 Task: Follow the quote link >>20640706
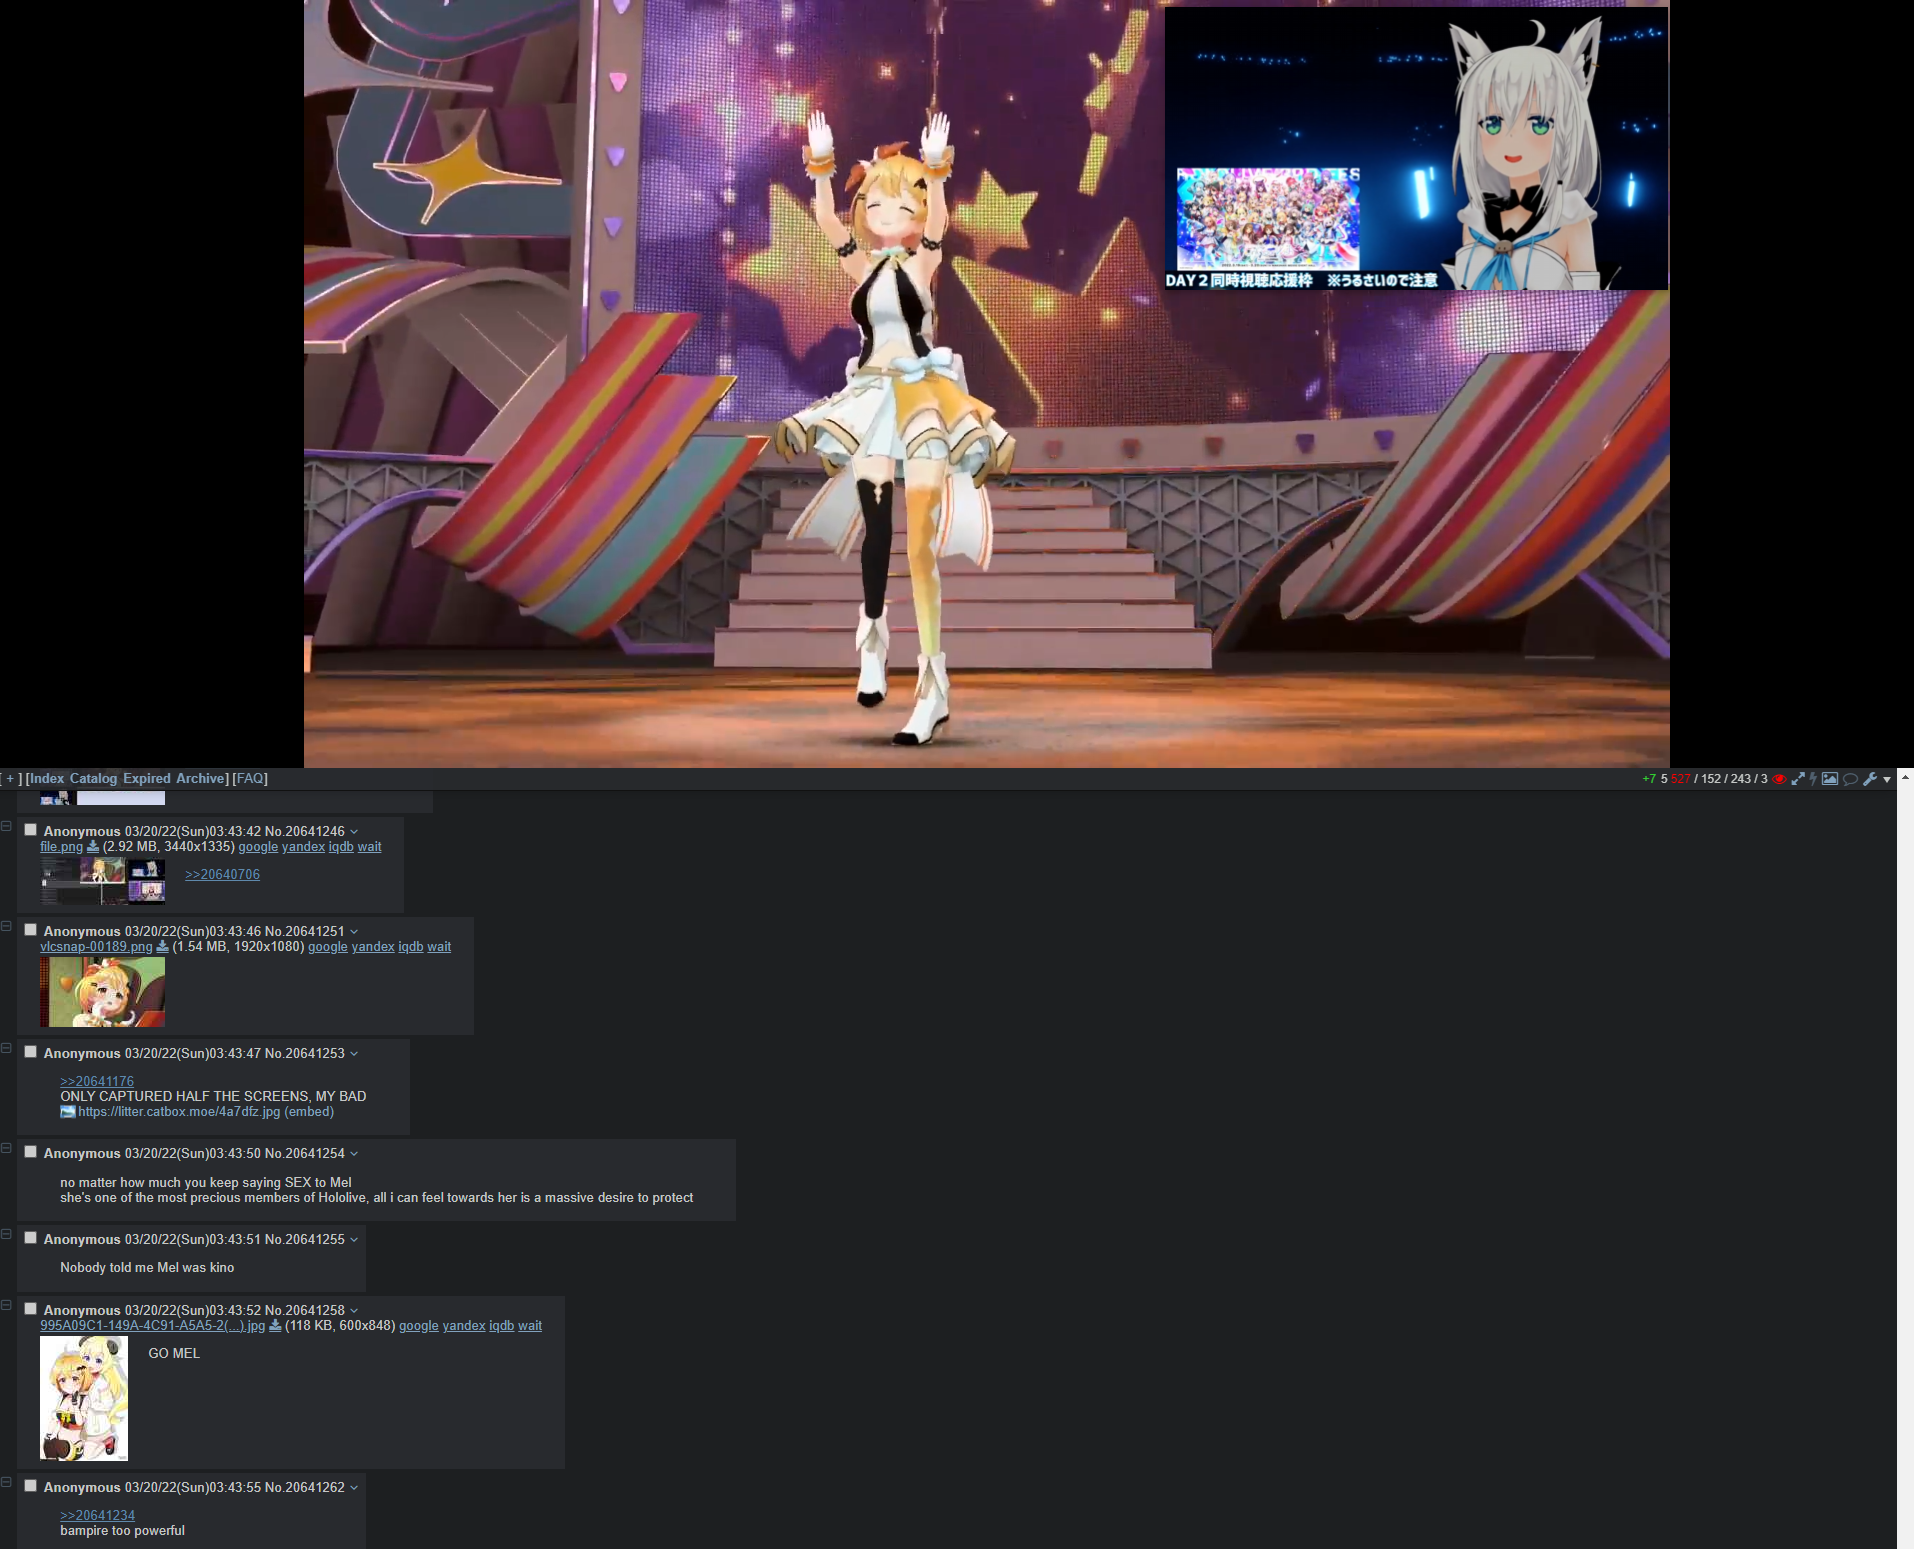tap(222, 875)
